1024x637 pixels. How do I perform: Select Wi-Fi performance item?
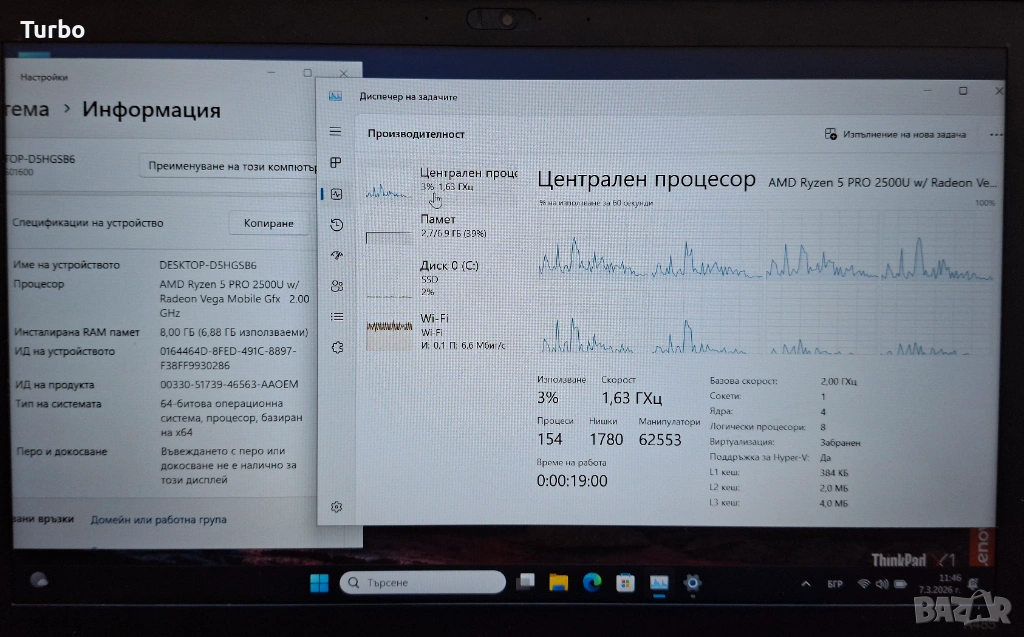click(441, 330)
